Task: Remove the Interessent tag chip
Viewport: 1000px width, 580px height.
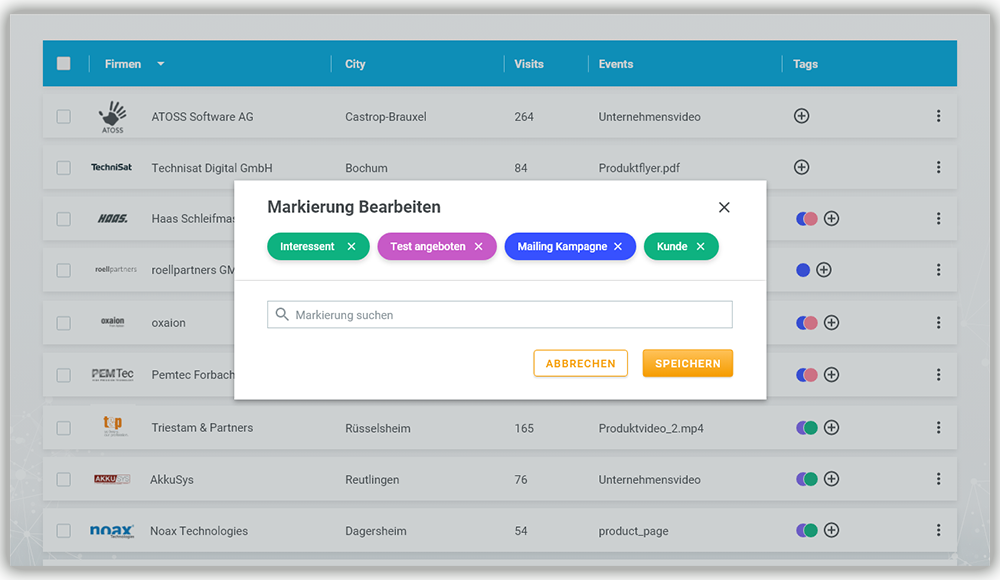Action: [351, 247]
